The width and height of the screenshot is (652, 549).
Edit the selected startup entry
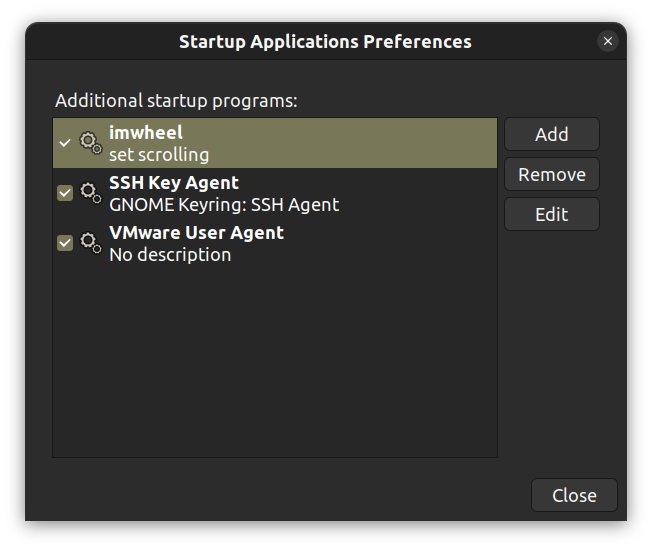(552, 214)
